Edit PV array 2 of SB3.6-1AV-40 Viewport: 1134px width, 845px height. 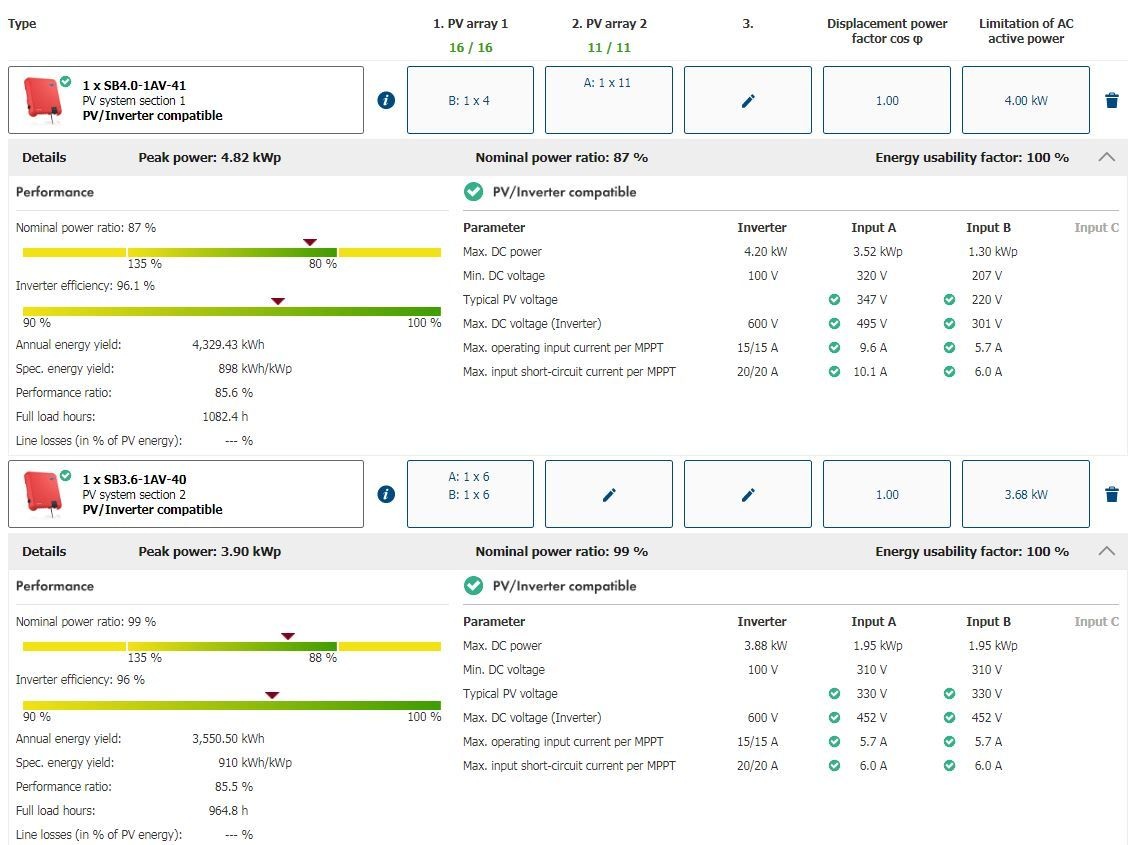pyautogui.click(x=608, y=494)
